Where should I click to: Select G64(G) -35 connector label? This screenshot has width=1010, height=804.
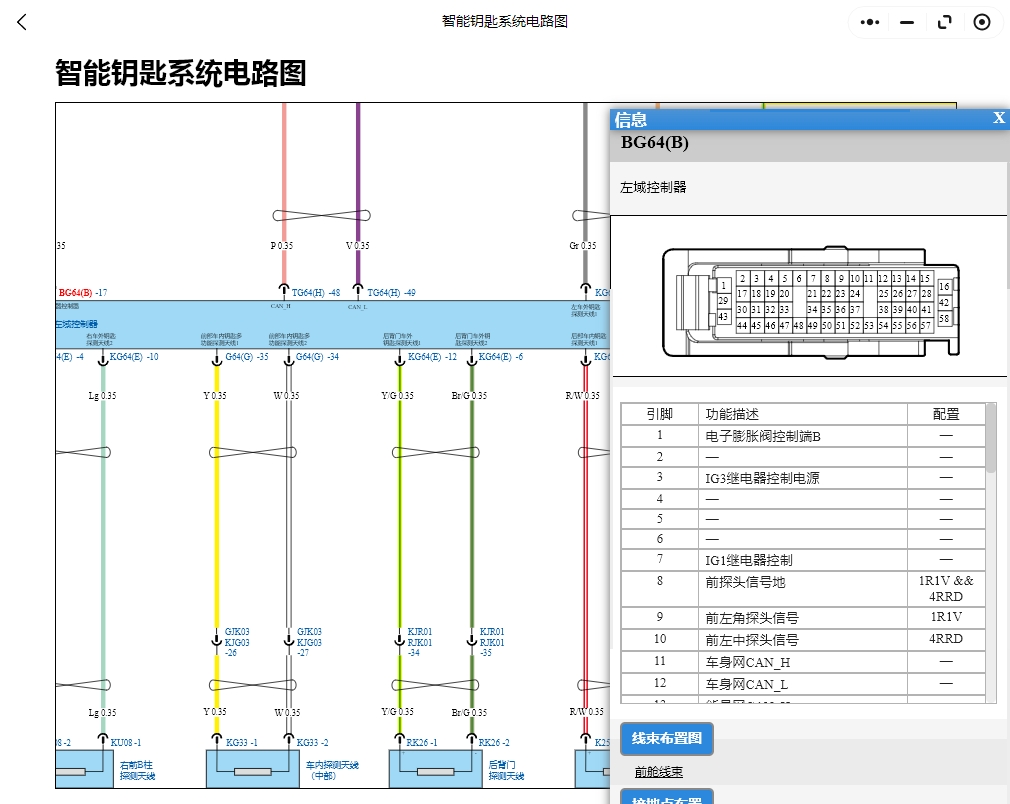(x=247, y=356)
